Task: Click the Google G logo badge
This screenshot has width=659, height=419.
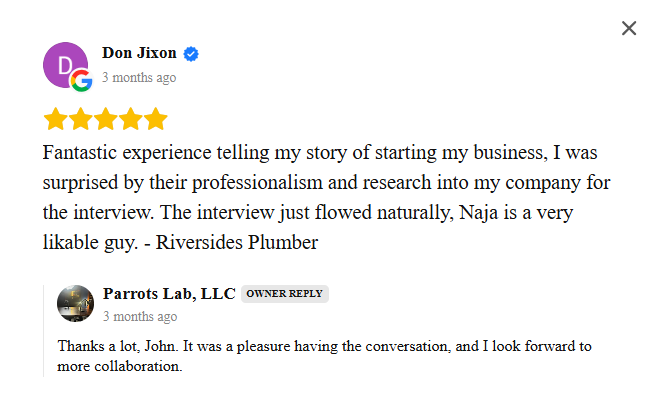Action: pos(81,82)
